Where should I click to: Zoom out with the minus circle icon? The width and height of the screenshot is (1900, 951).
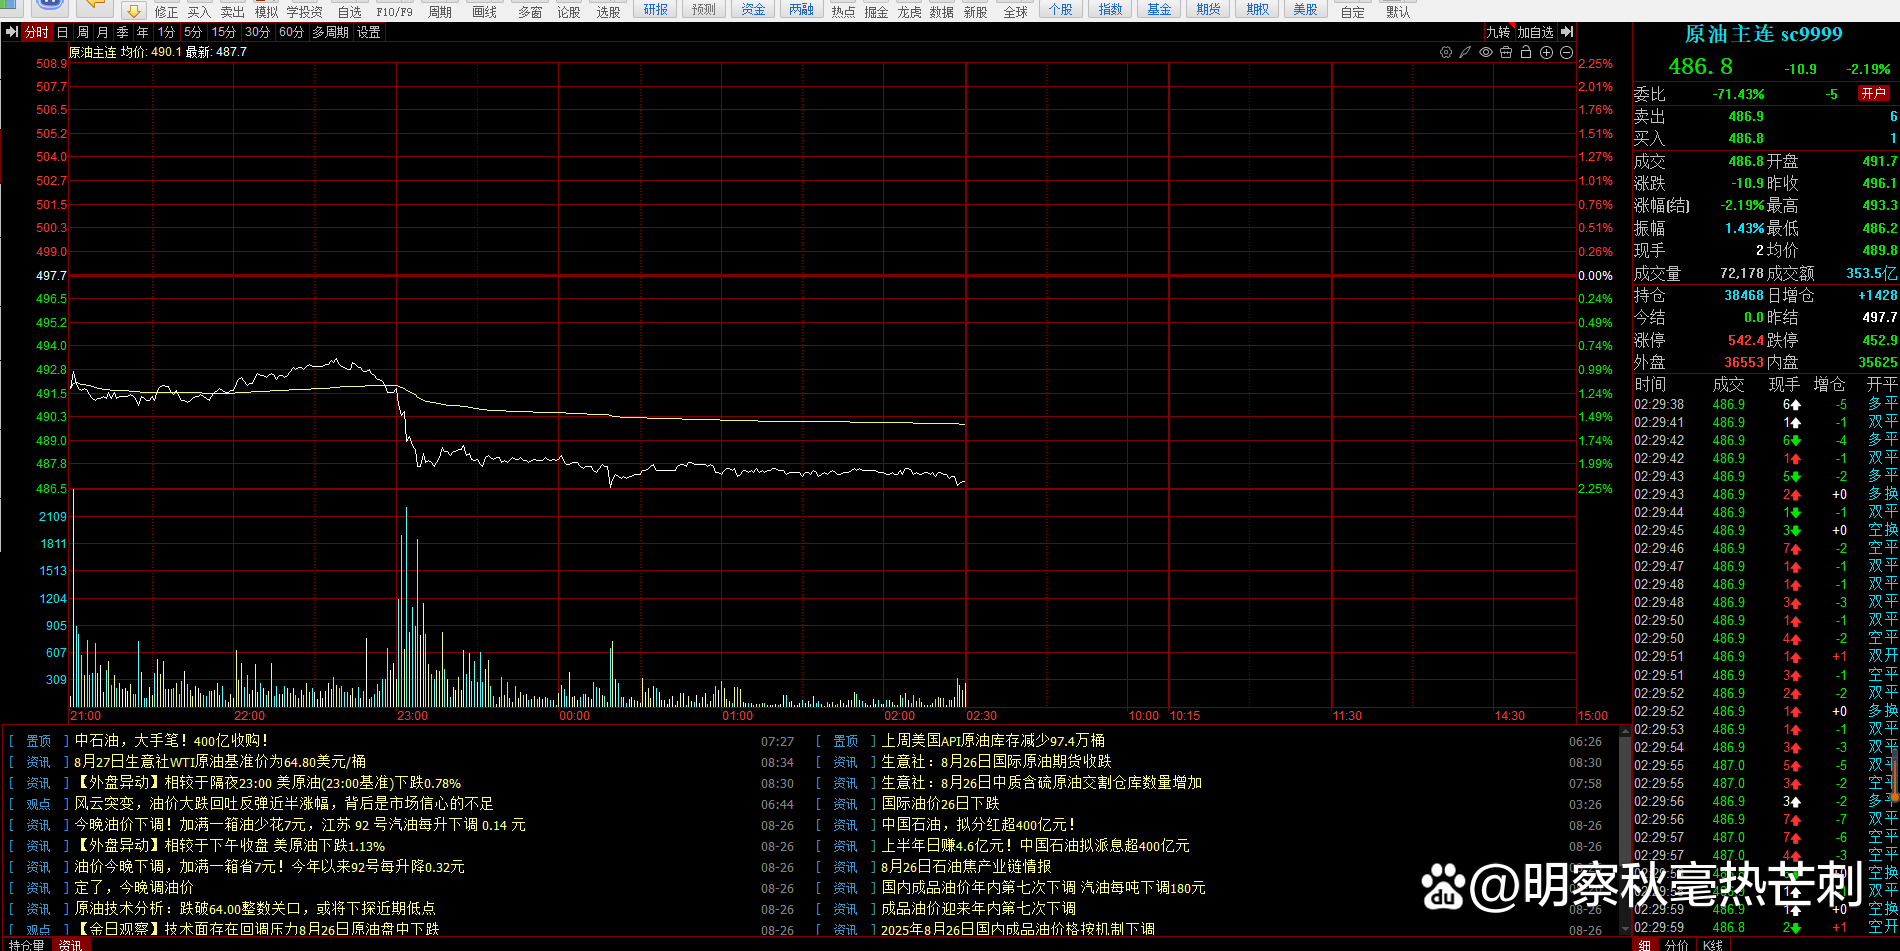click(x=1567, y=52)
